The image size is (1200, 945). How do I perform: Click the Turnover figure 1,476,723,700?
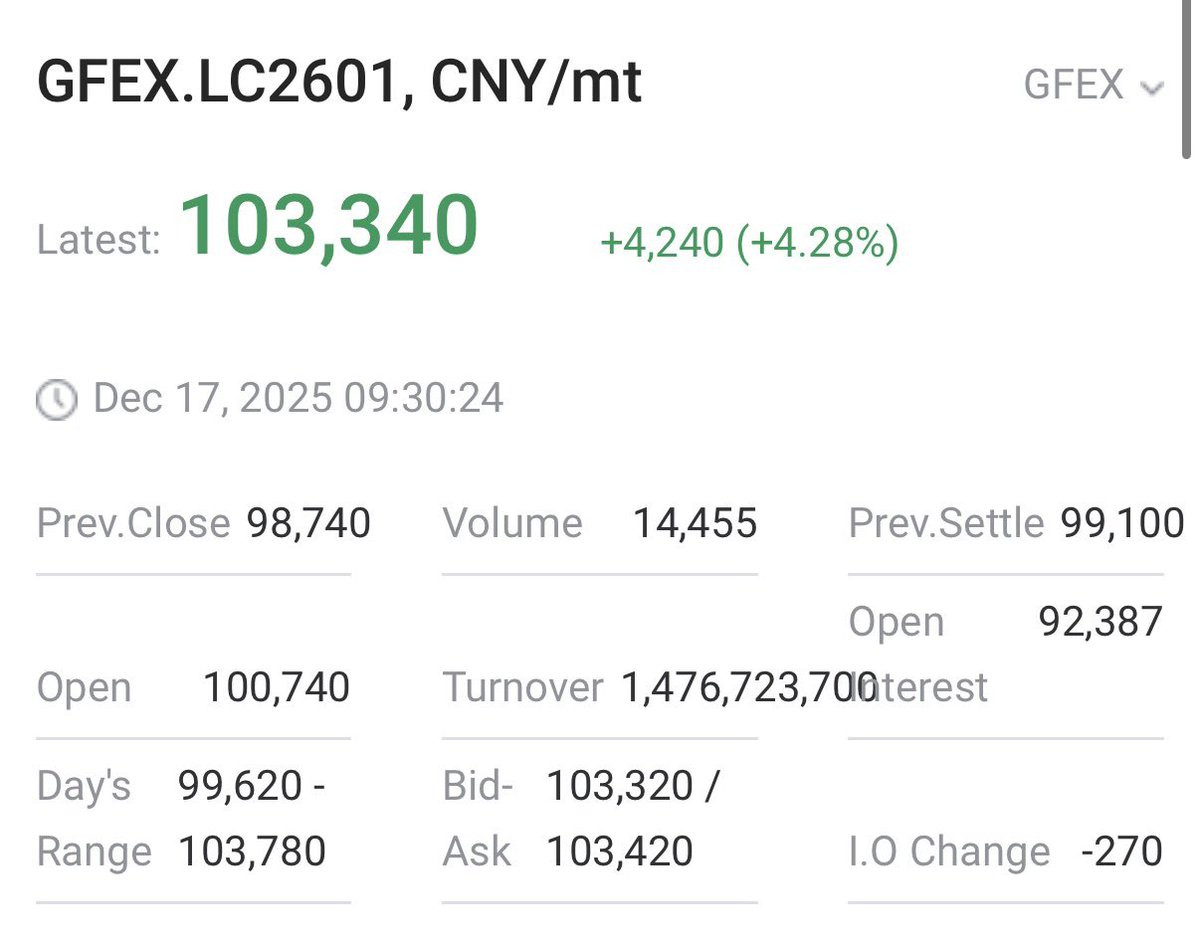749,688
